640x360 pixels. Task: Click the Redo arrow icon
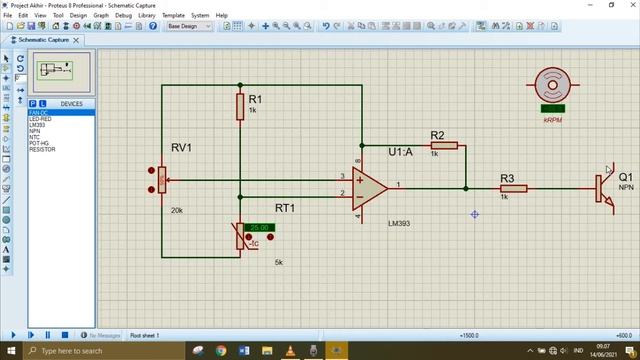(x=337, y=26)
